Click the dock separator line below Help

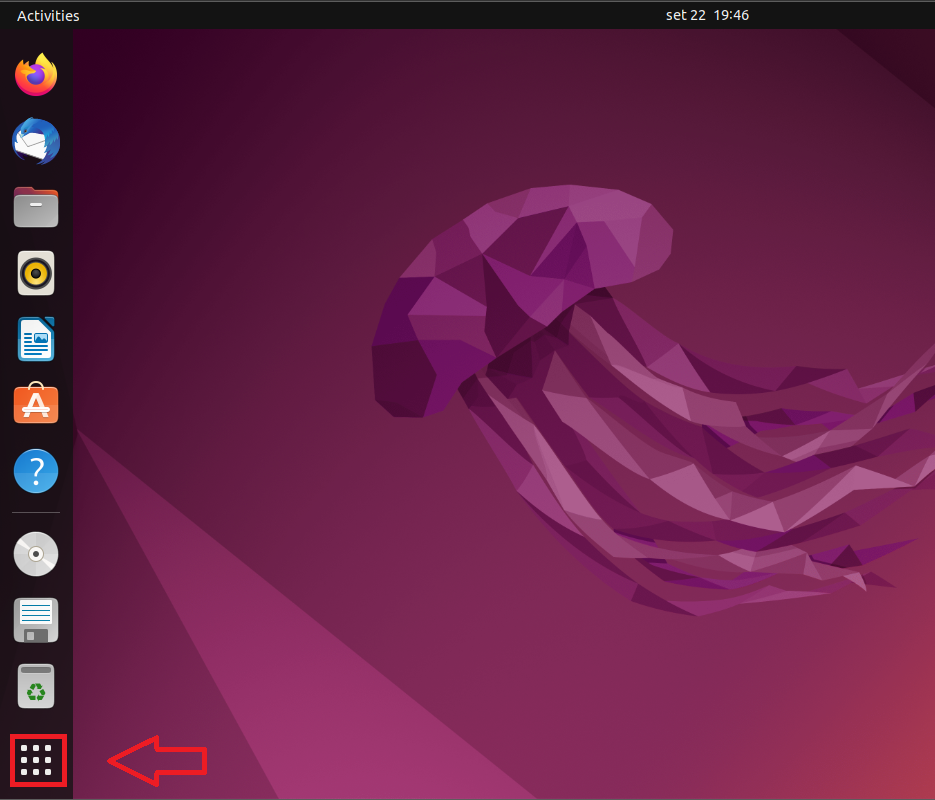pyautogui.click(x=36, y=513)
